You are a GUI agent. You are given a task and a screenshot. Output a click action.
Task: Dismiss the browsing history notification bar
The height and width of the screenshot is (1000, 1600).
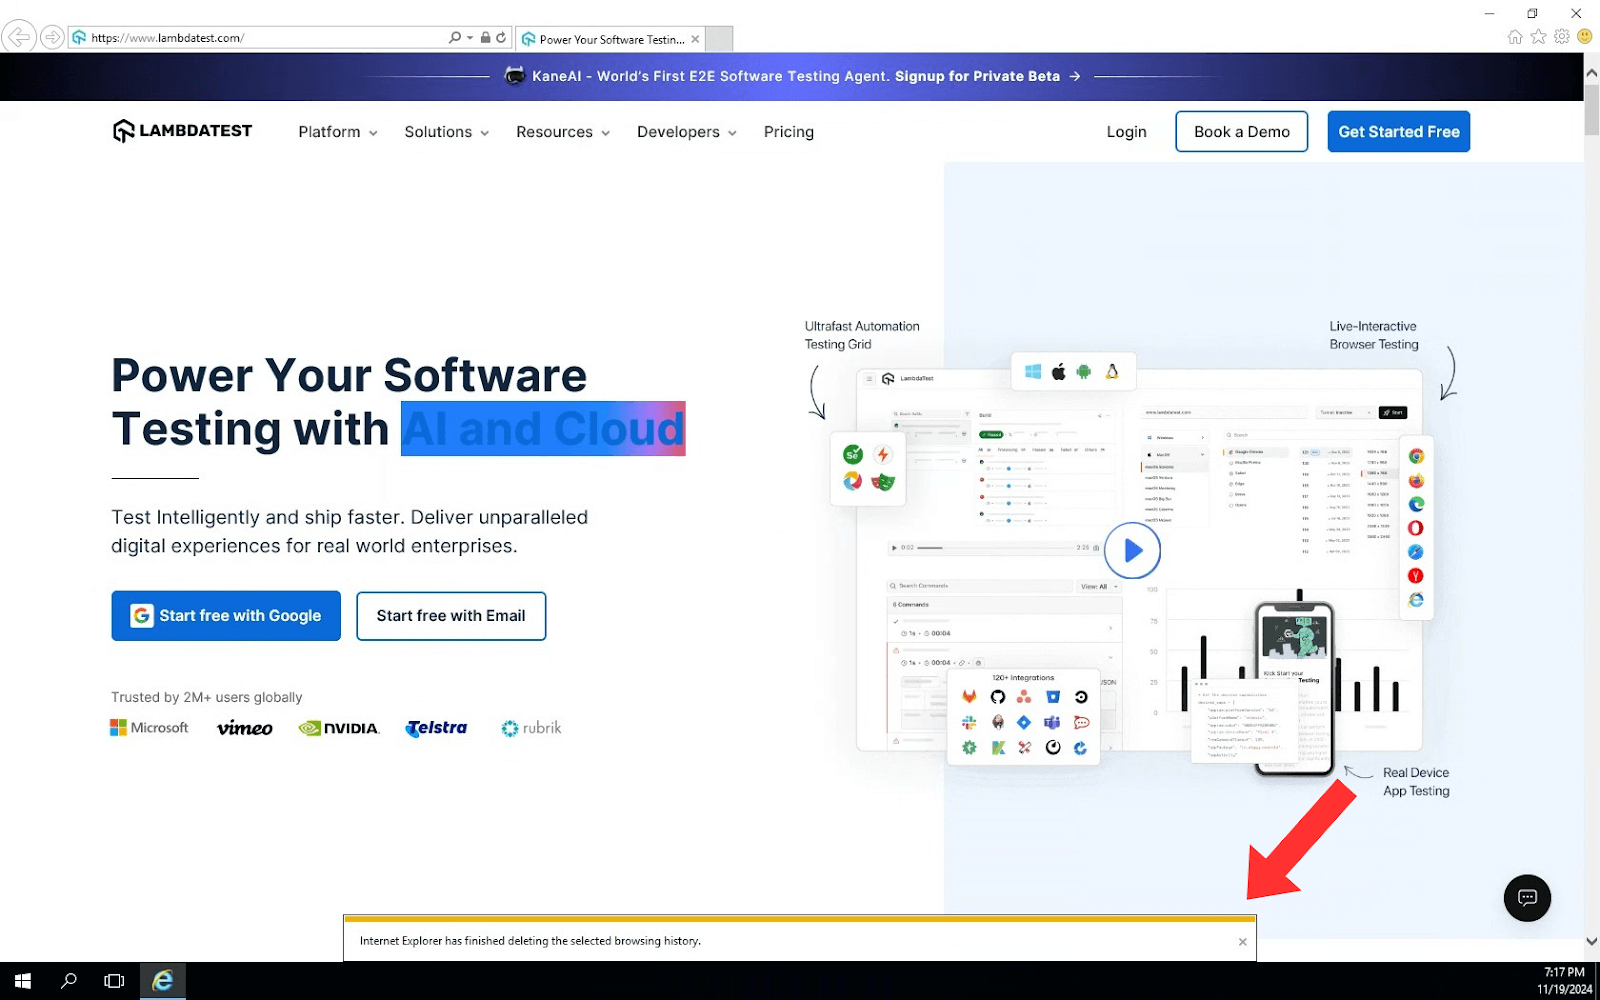point(1242,942)
